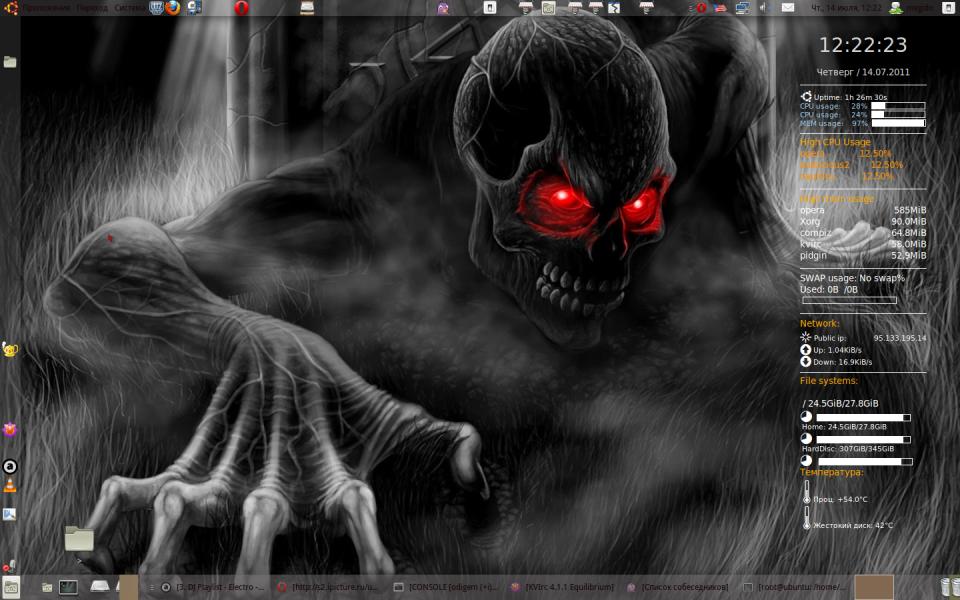The height and width of the screenshot is (600, 960).
Task: Click the 'Четверг / 14.07.2011' date text
Action: coord(863,72)
